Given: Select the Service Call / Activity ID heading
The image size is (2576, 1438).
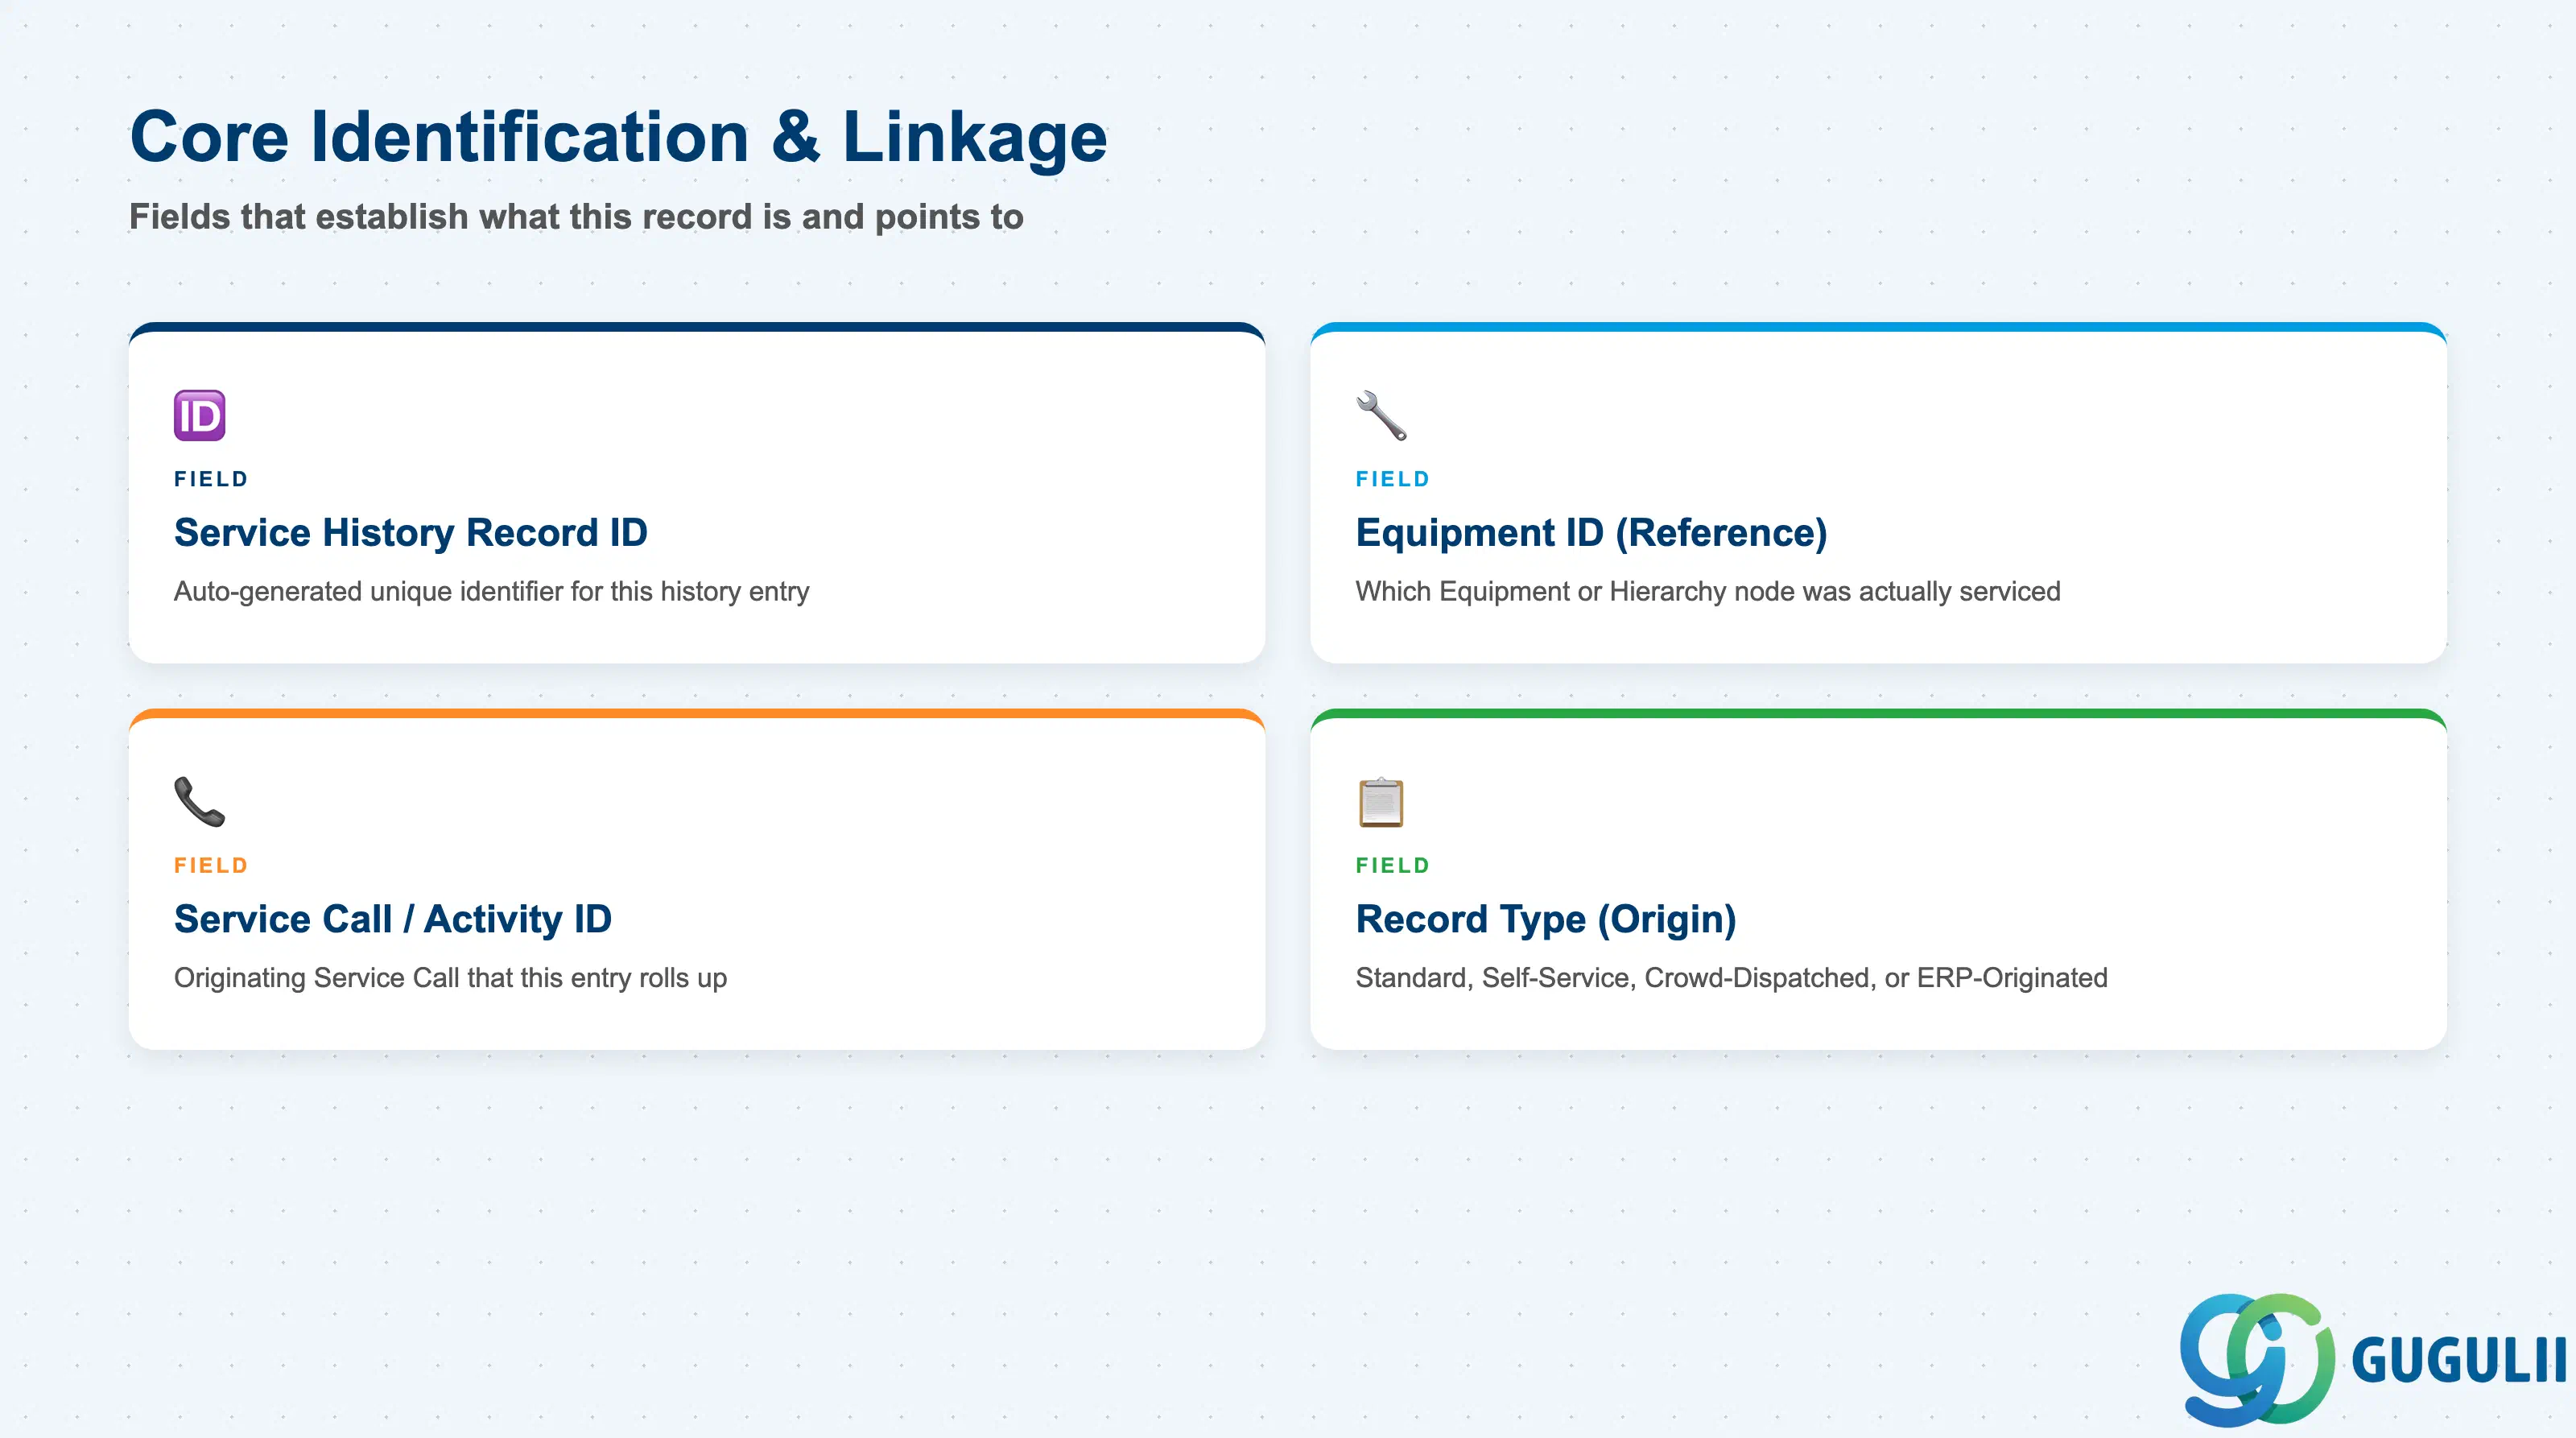Looking at the screenshot, I should 393,919.
